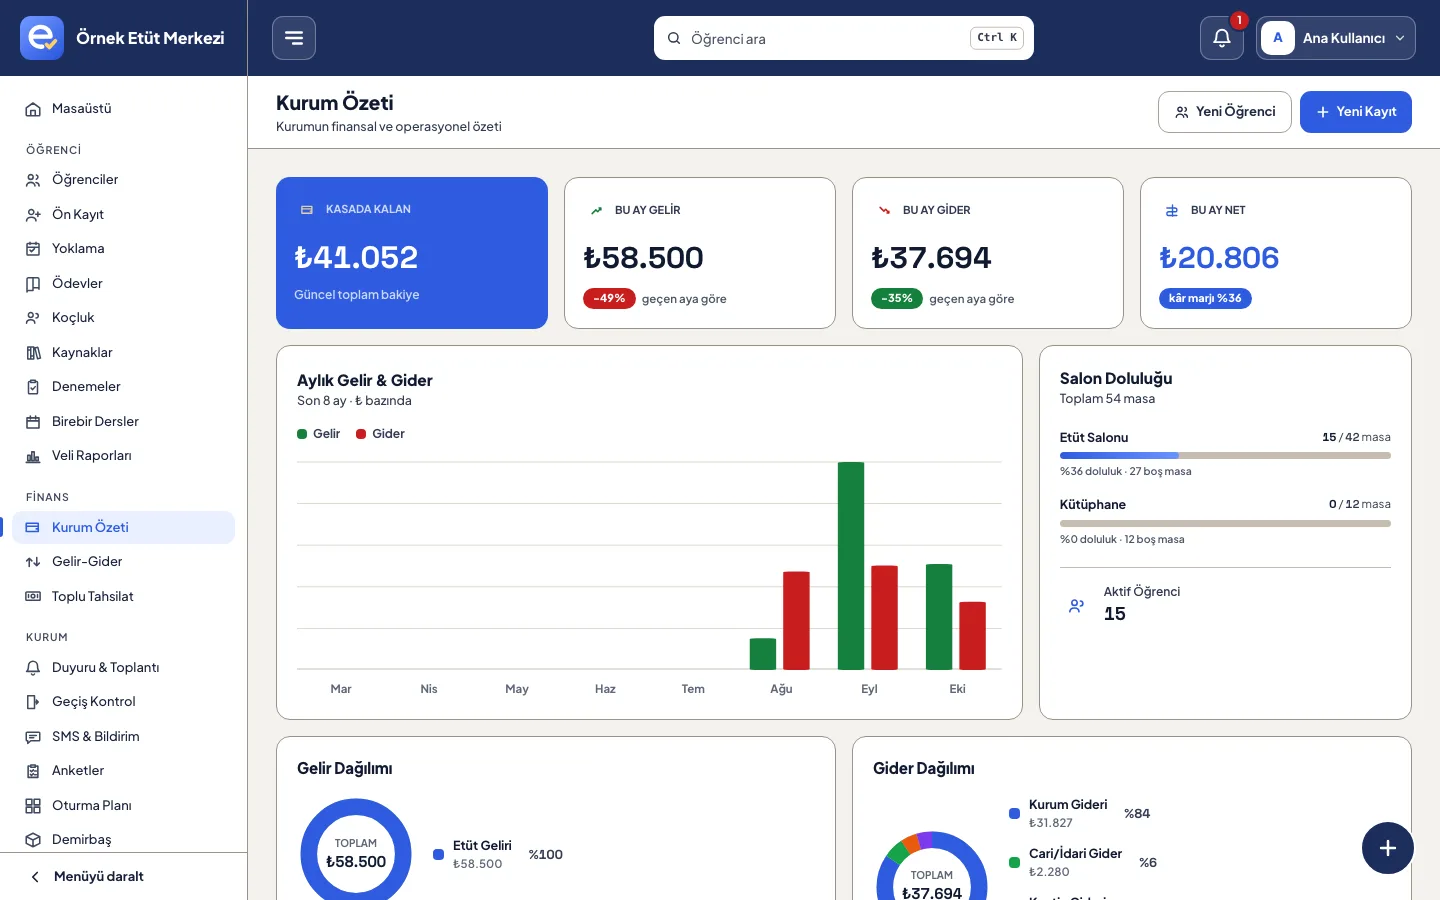Focus the Öğrenci ara search field
The width and height of the screenshot is (1440, 900).
[x=844, y=38]
